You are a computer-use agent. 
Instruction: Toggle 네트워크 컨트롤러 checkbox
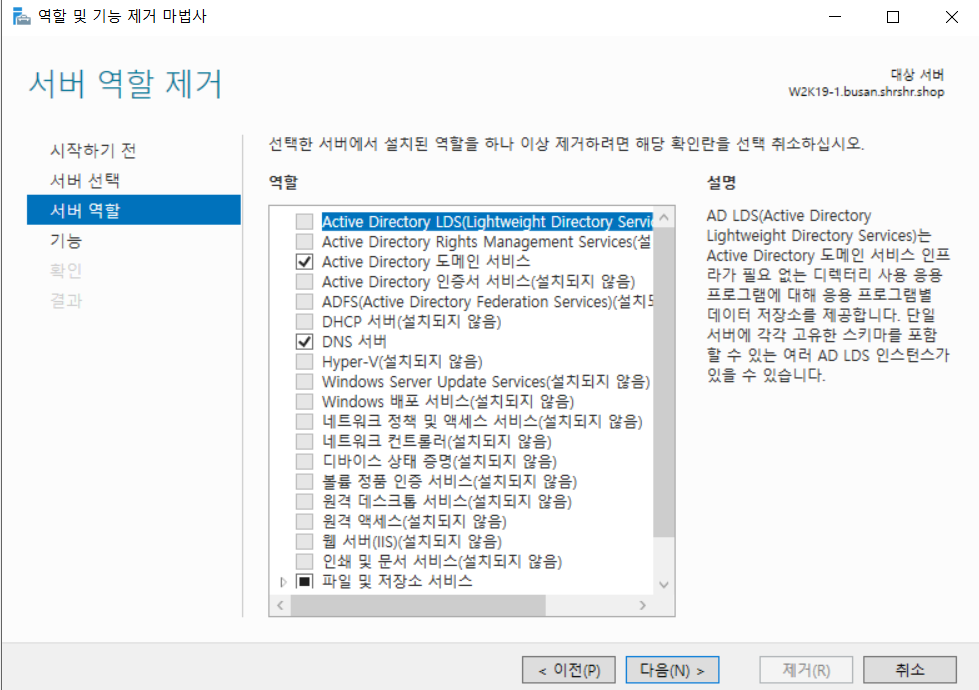pyautogui.click(x=305, y=441)
